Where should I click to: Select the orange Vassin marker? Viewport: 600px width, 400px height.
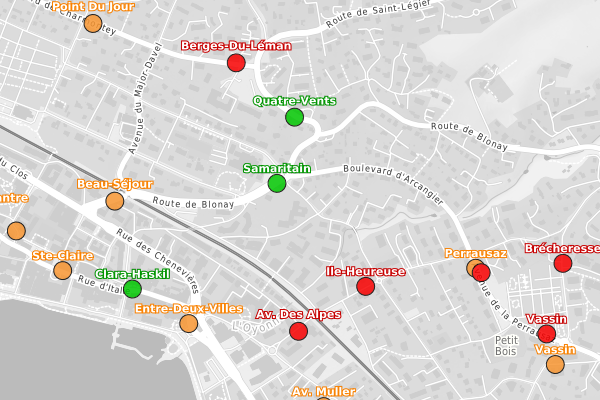[x=555, y=365]
